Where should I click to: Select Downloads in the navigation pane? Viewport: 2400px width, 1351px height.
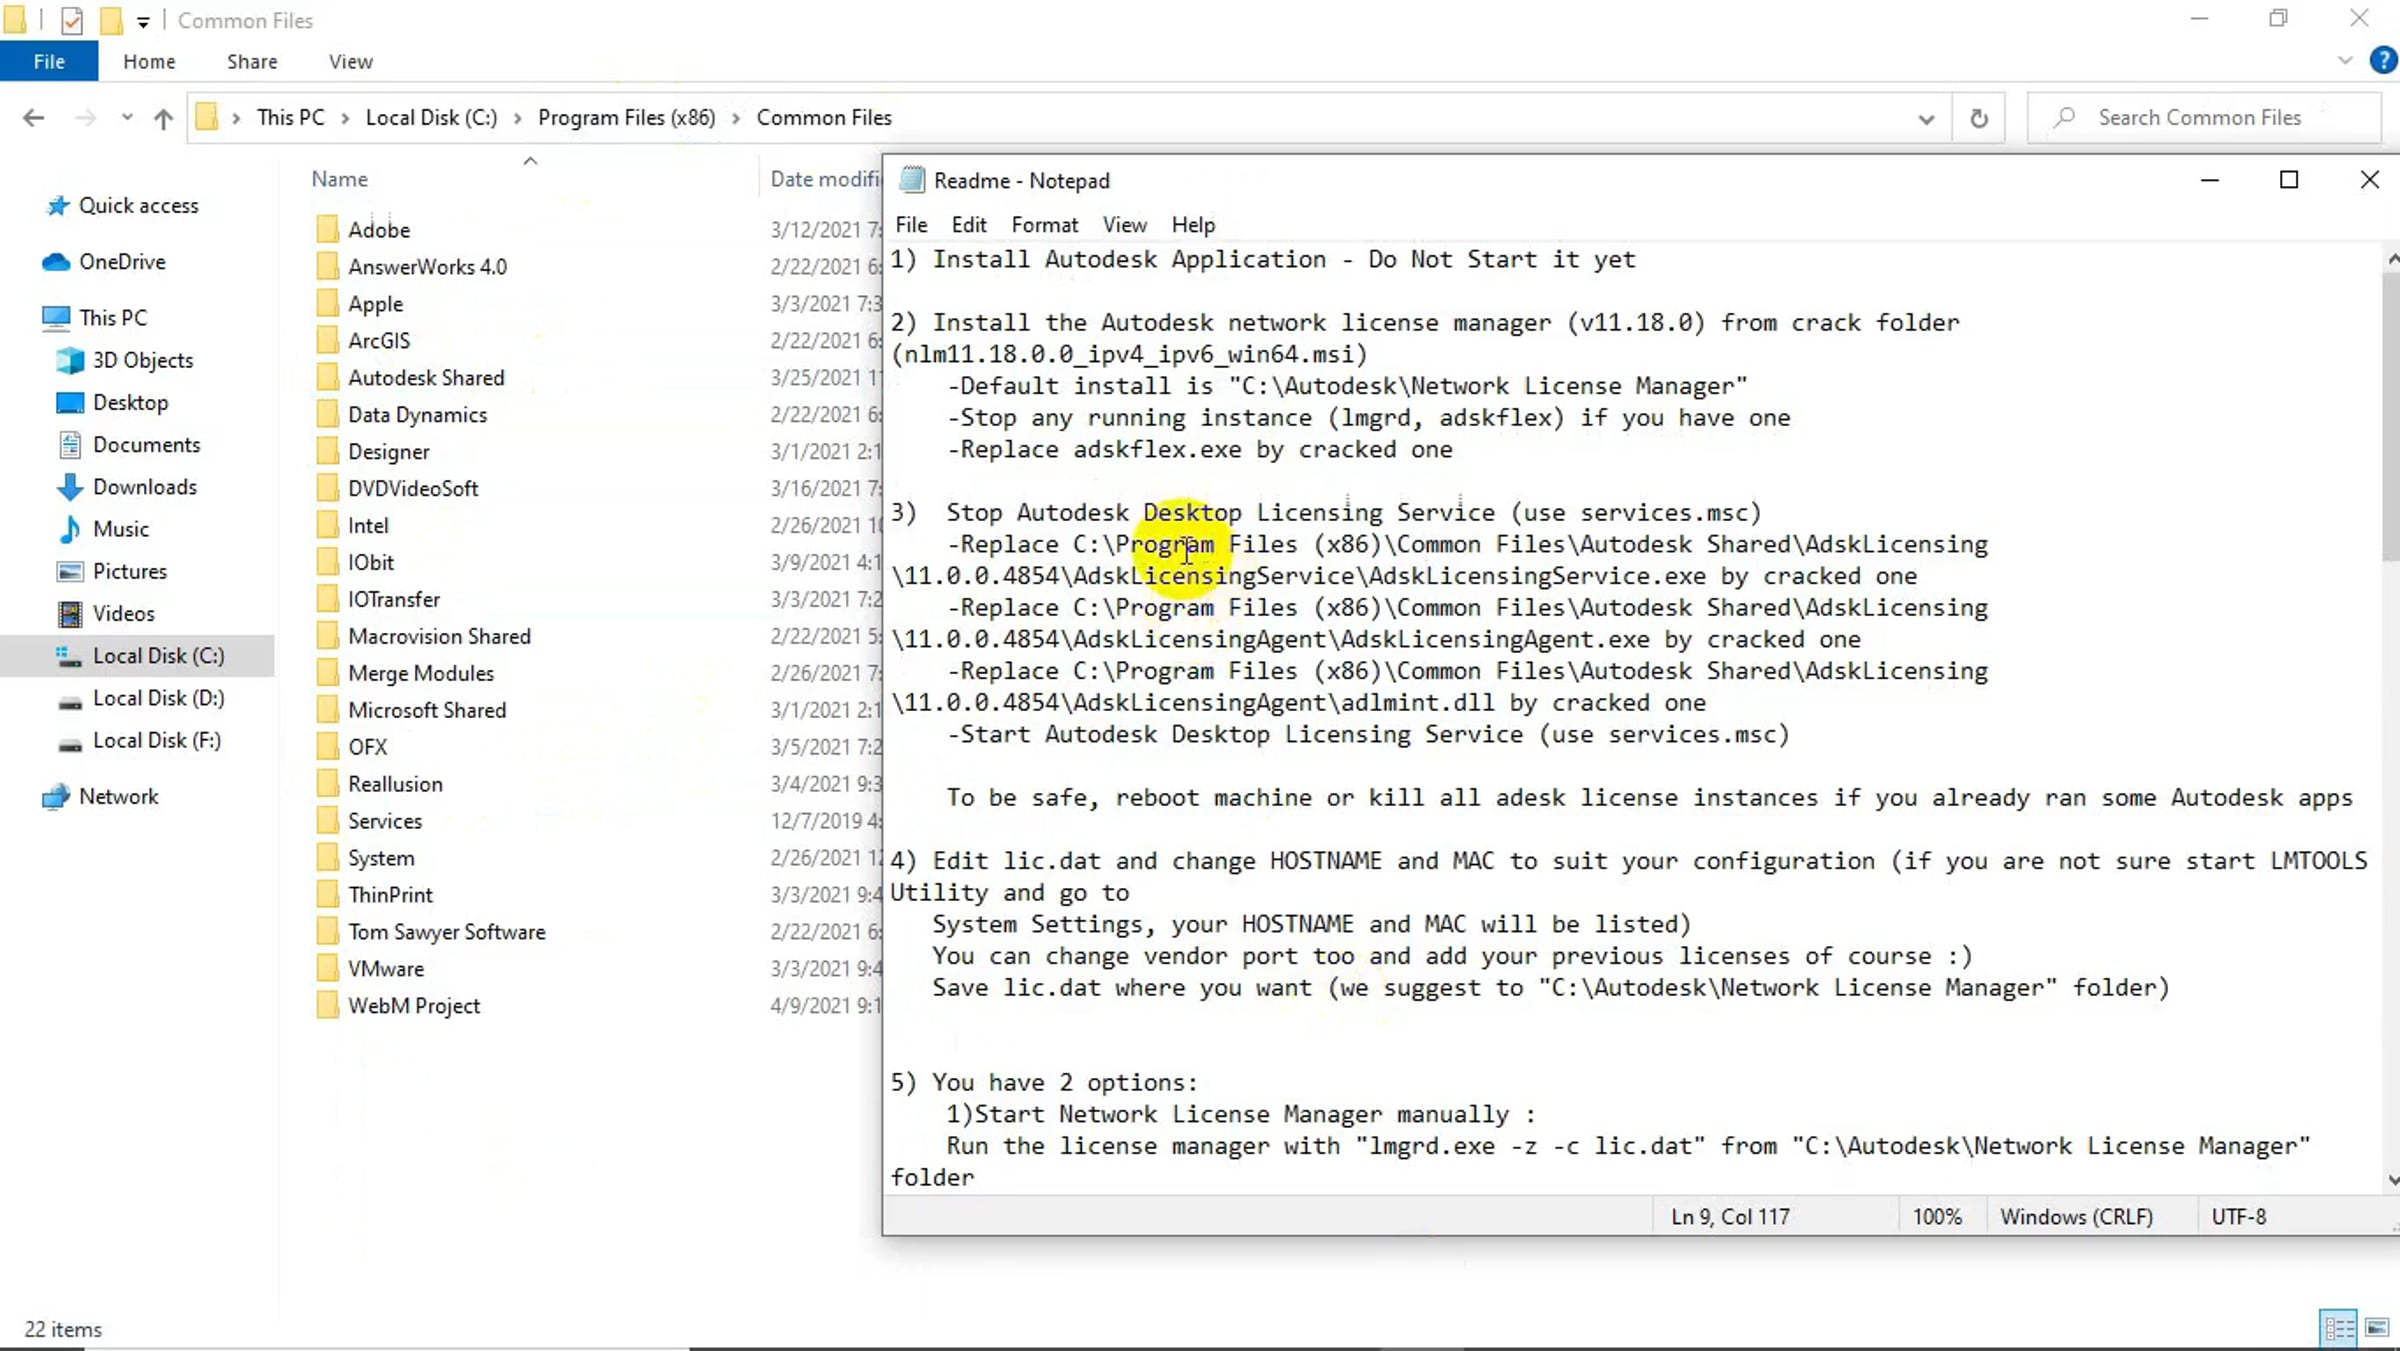144,487
